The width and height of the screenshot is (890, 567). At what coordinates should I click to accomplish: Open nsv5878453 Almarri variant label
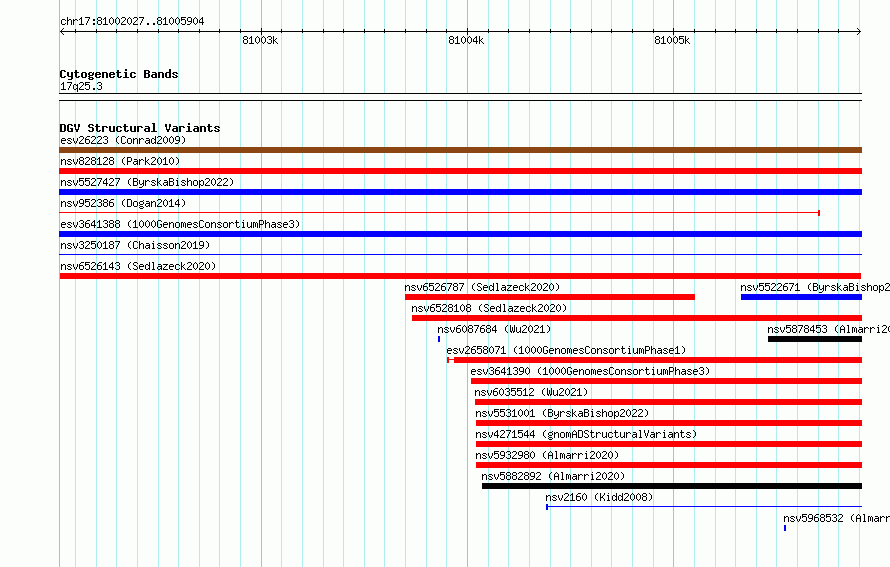(x=828, y=329)
